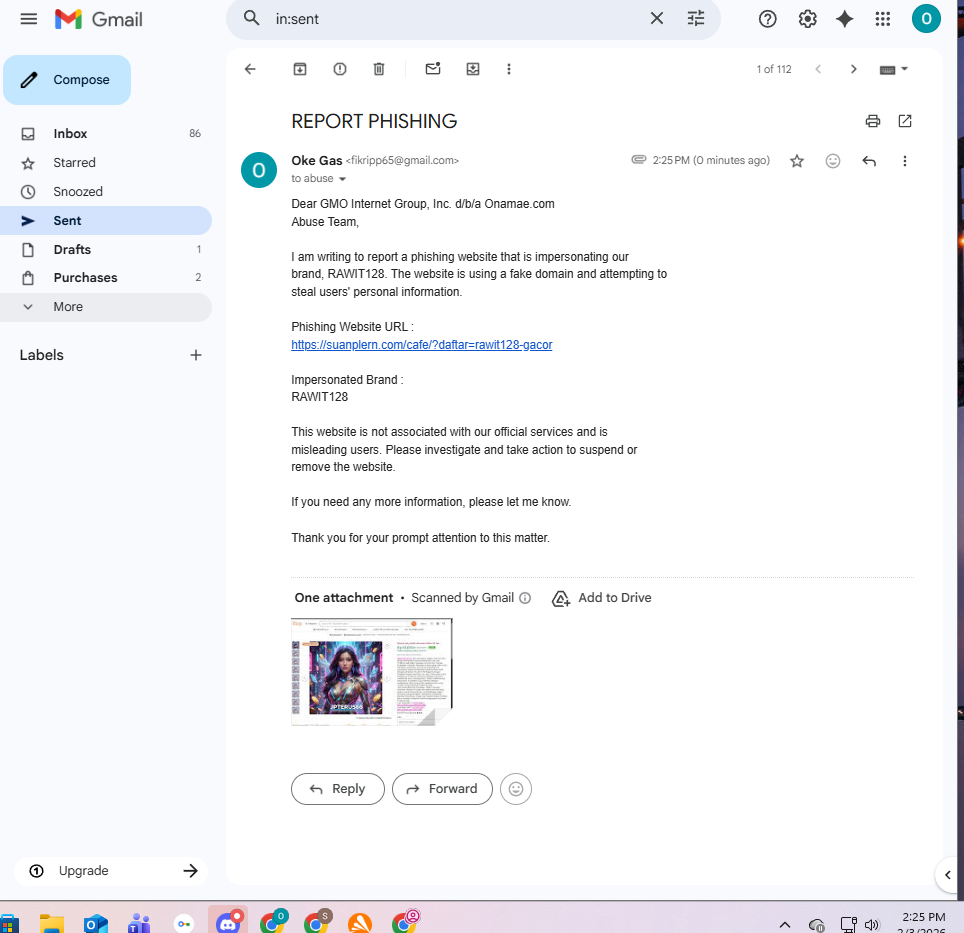Show the side panel chevron

(x=947, y=875)
